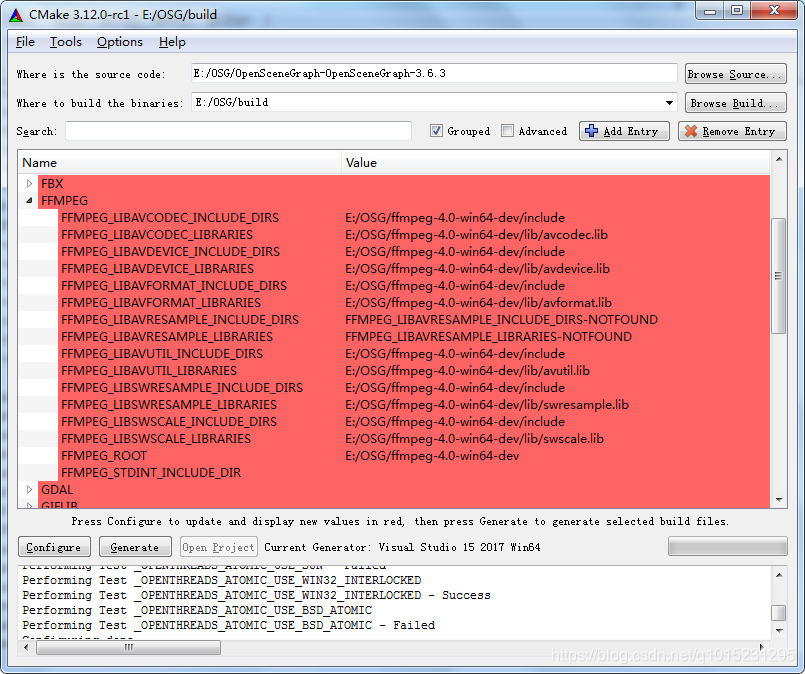Screen dimensions: 805x674
Task: Click FFMPEG_LIBAVRESAMPLE_INCLUDE_DIRS-NOTFOUND value
Action: 502,319
